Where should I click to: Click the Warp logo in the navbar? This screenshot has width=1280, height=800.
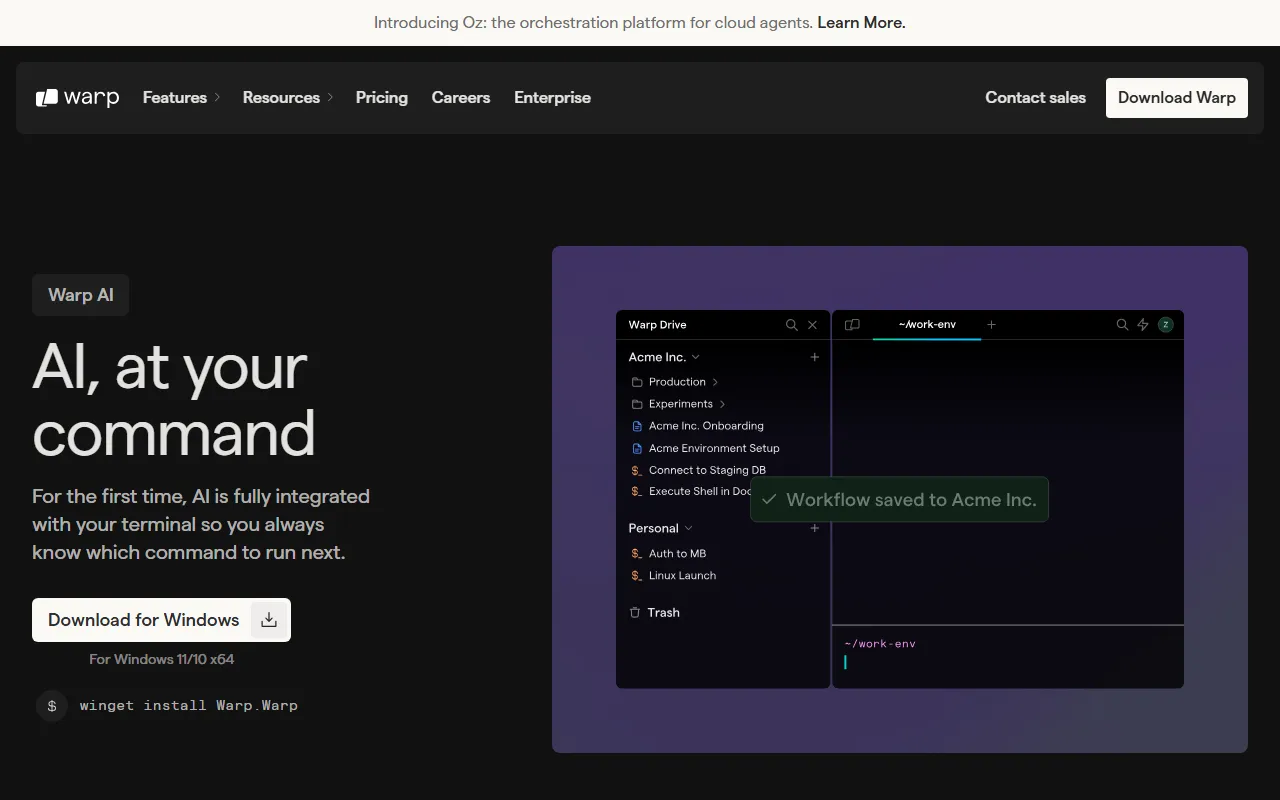click(x=77, y=97)
